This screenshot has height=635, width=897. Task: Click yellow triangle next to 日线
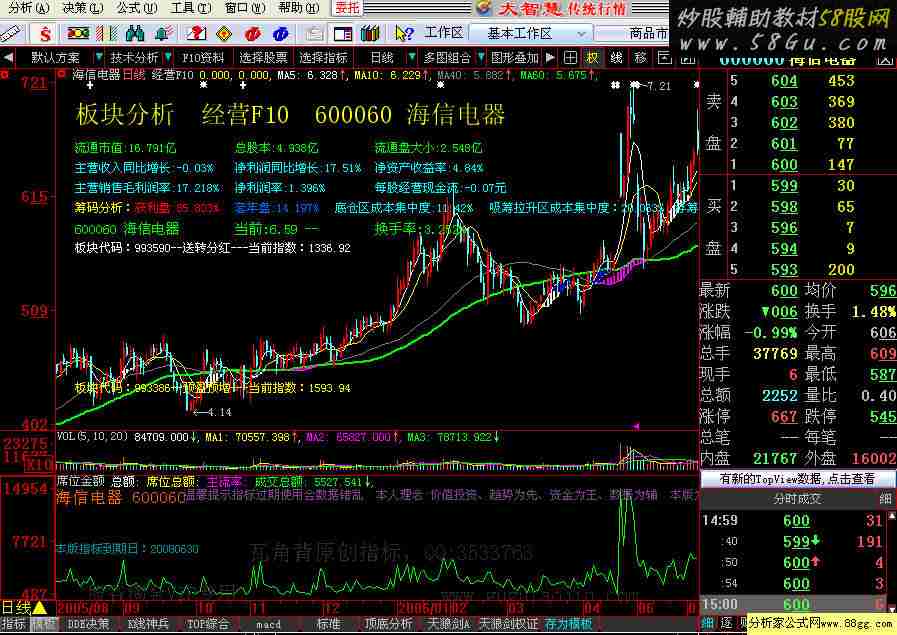(40, 608)
